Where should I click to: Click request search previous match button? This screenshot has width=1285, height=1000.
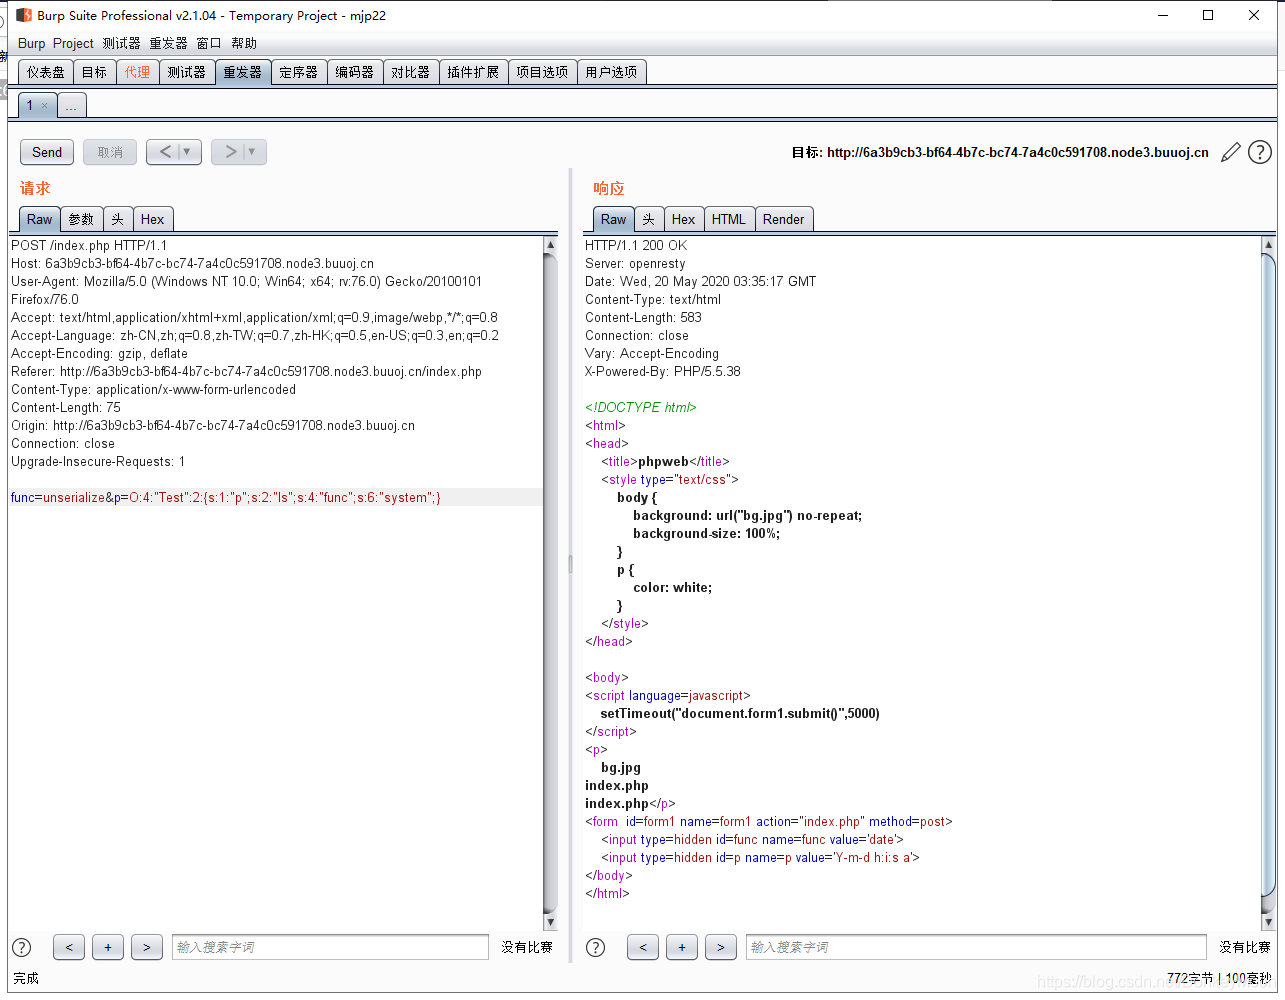point(69,947)
